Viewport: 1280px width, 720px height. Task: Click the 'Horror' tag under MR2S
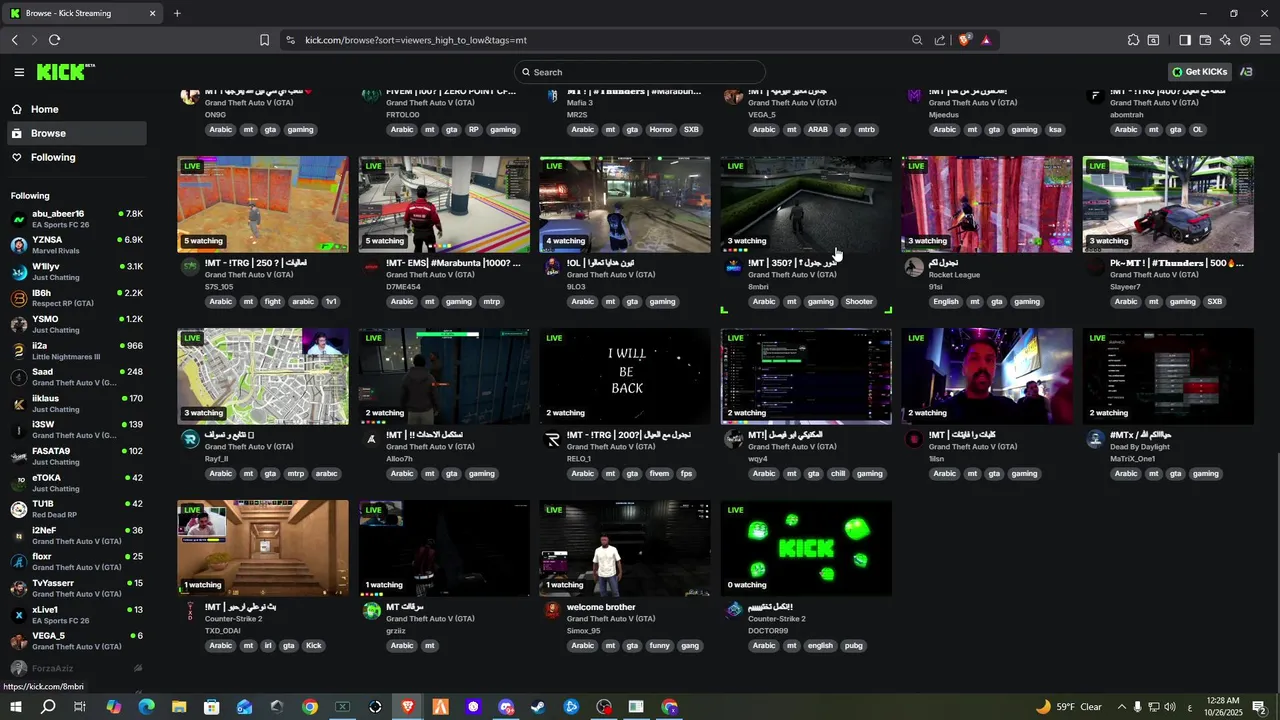point(661,130)
